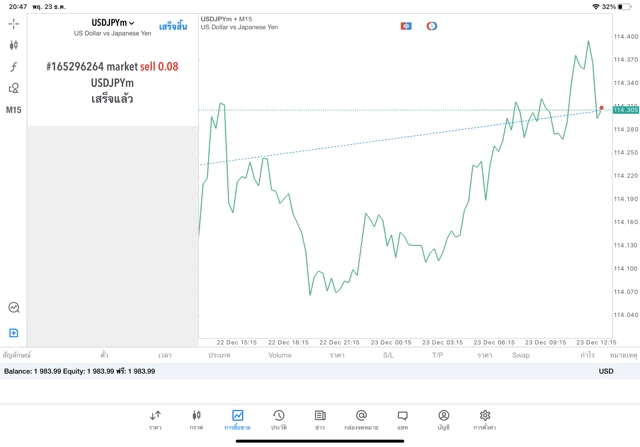Sort by the กำไร profit column
The image size is (640, 447).
[x=587, y=355]
